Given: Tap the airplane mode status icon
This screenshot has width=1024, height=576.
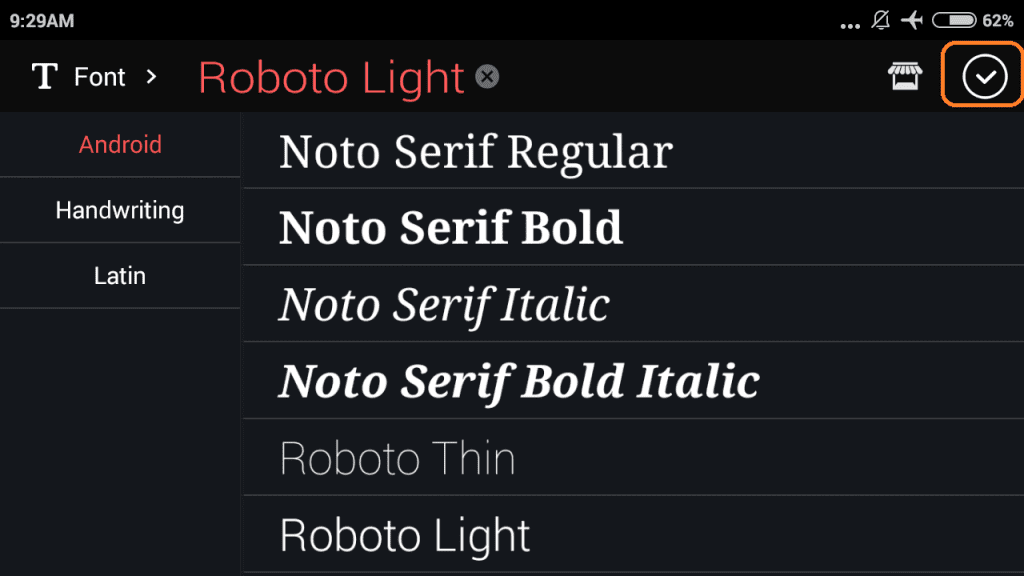Looking at the screenshot, I should 911,20.
